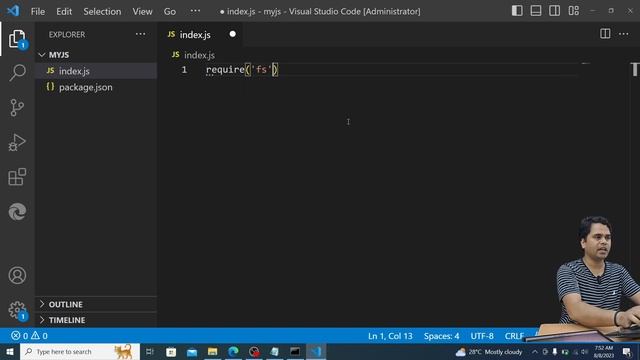Expand the OUTLINE section
The width and height of the screenshot is (640, 360).
coord(96,304)
